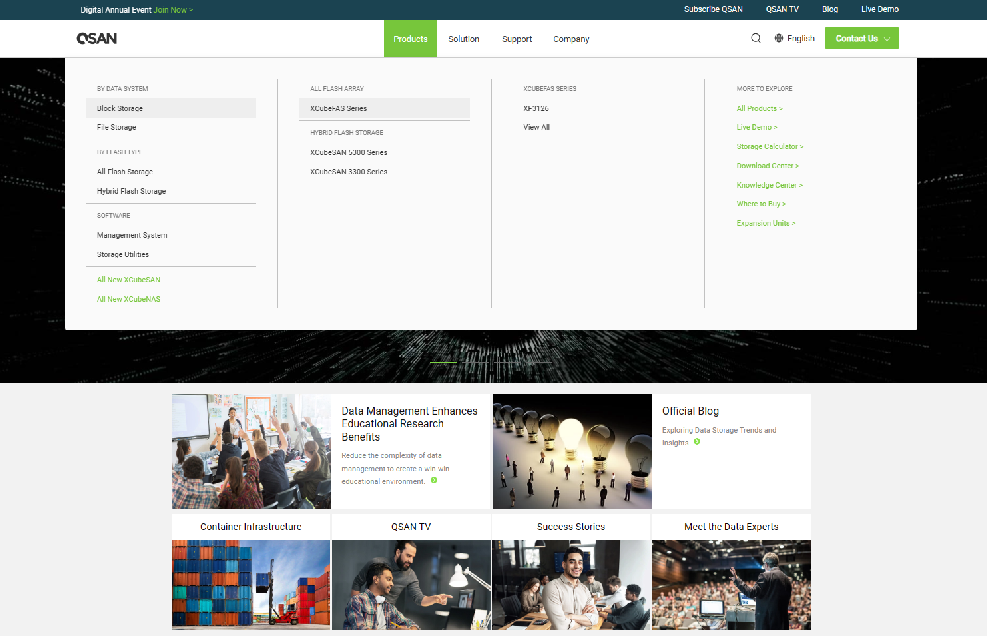Click the QSAN logo
This screenshot has height=636, width=987.
(96, 38)
